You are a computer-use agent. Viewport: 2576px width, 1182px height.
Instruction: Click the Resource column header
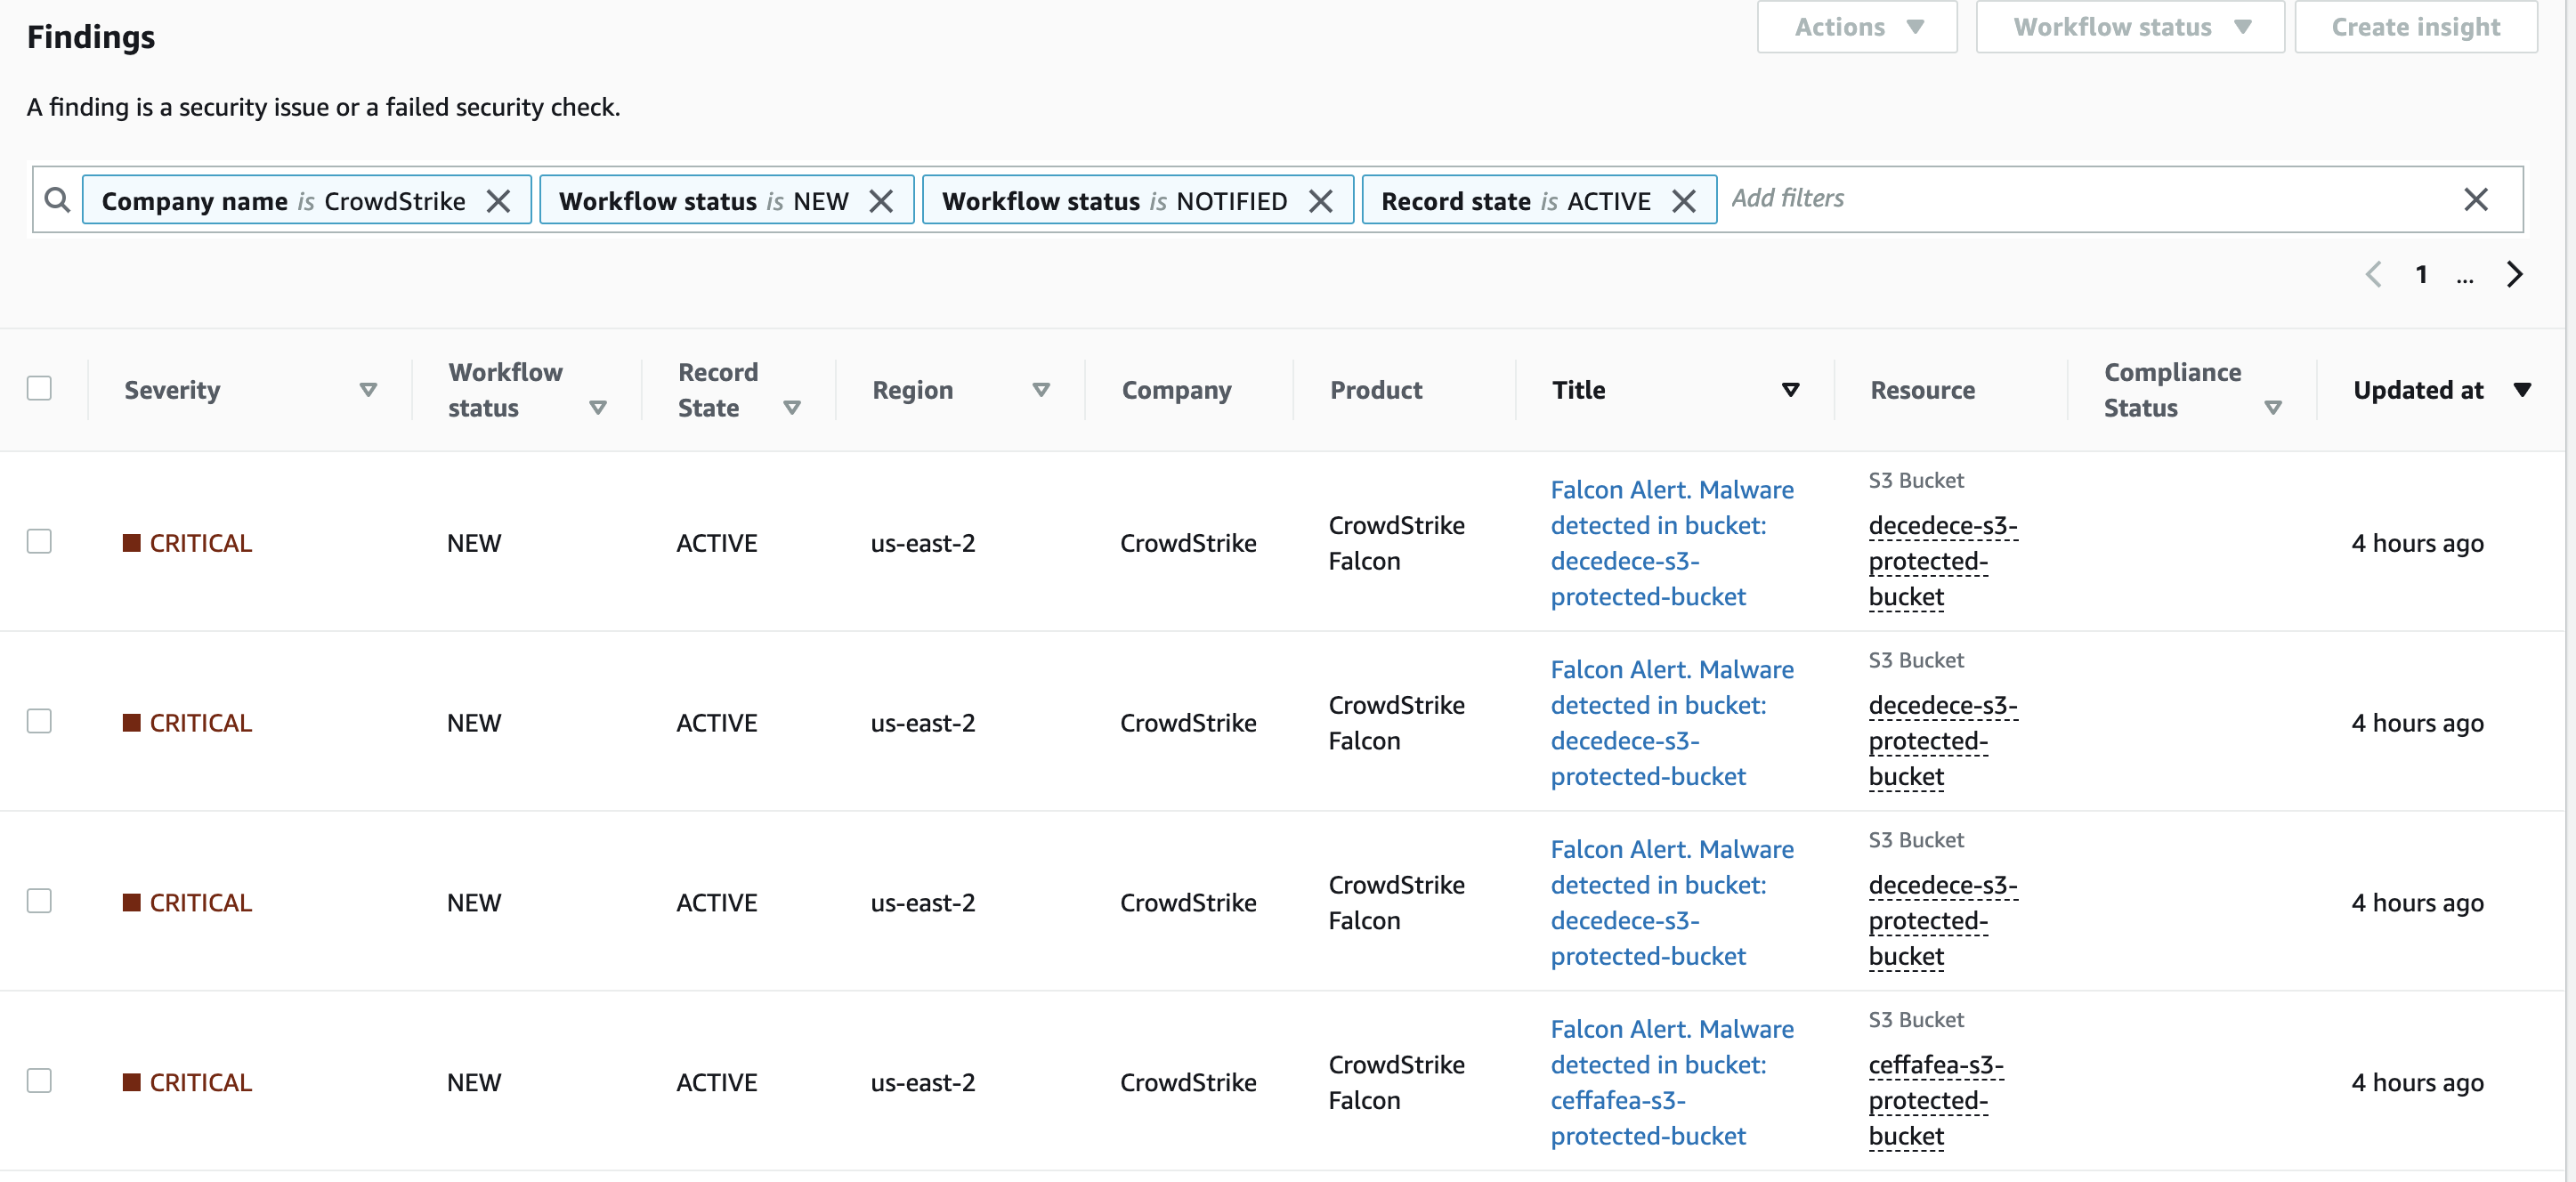[x=1922, y=390]
